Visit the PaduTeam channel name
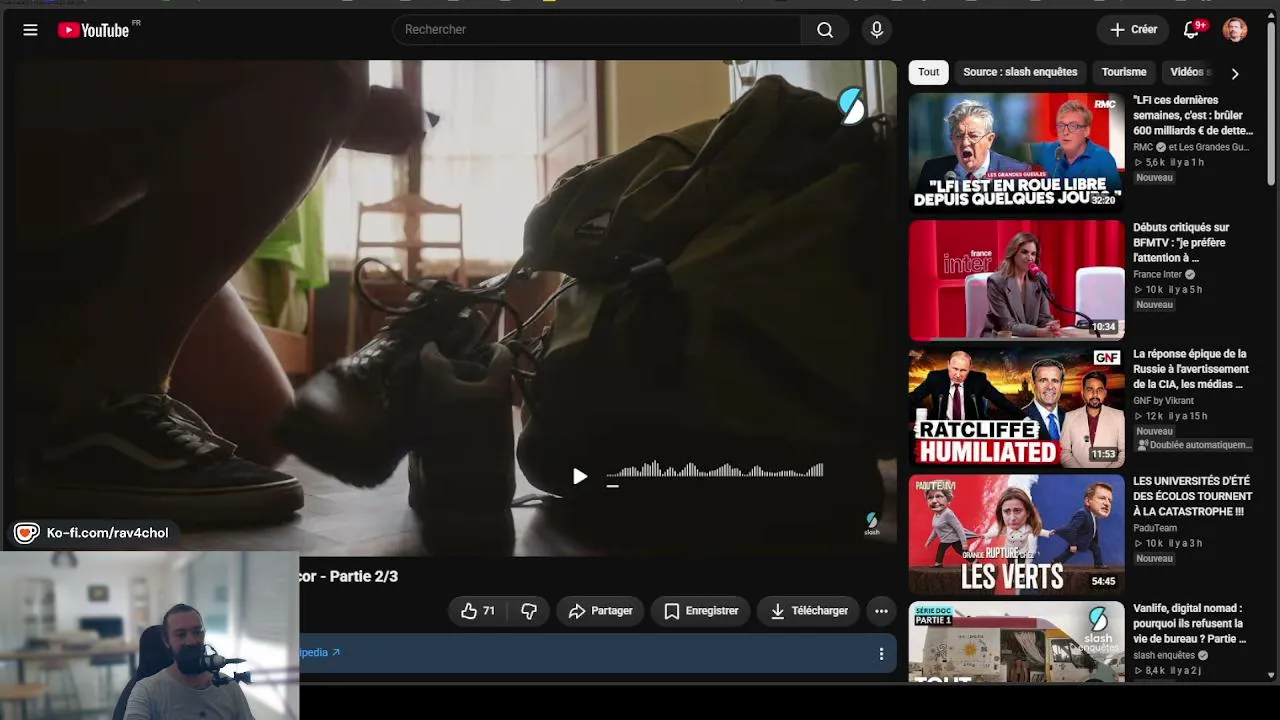The image size is (1280, 720). (x=1155, y=528)
